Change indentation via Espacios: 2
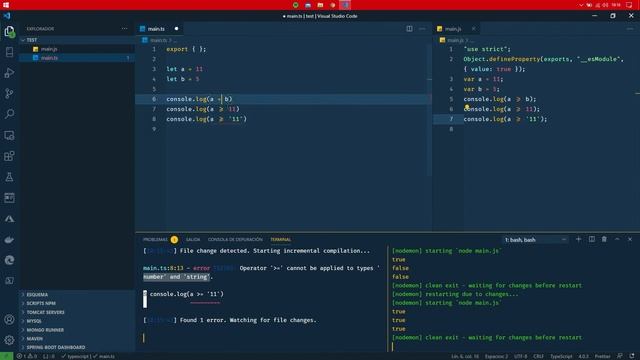 [496, 356]
